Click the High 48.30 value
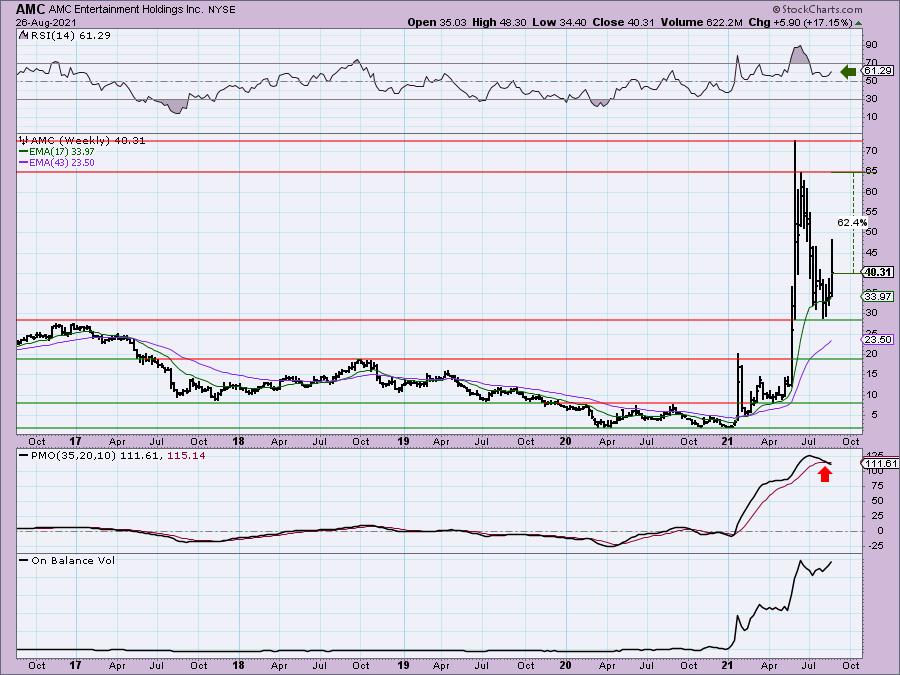900x675 pixels. pyautogui.click(x=499, y=22)
